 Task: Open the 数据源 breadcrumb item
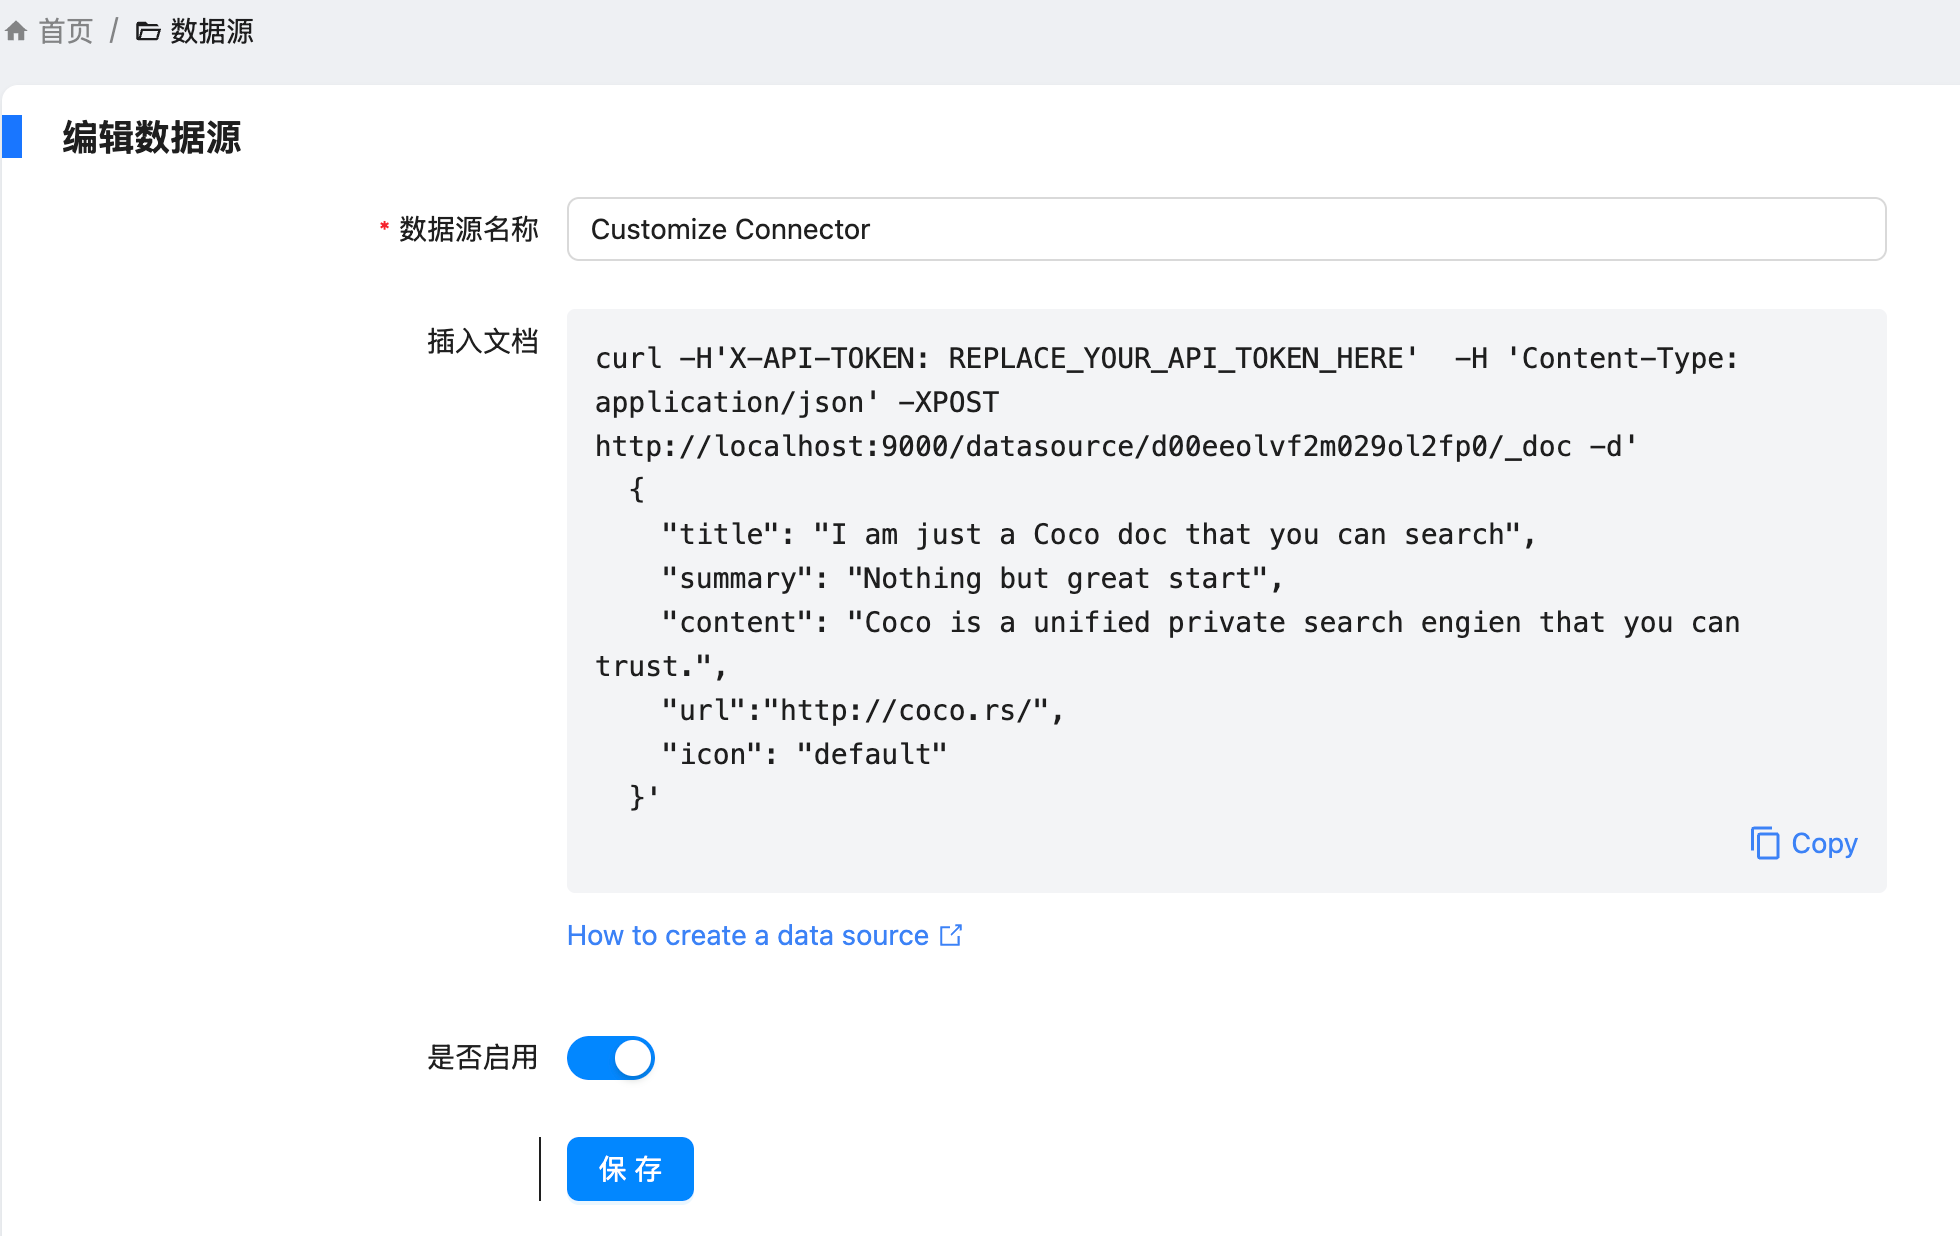pos(211,32)
